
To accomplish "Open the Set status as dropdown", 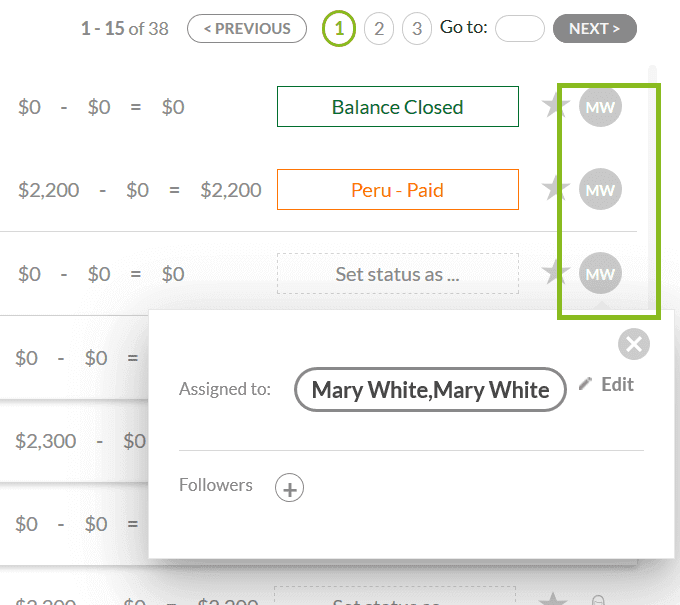I will tap(398, 273).
